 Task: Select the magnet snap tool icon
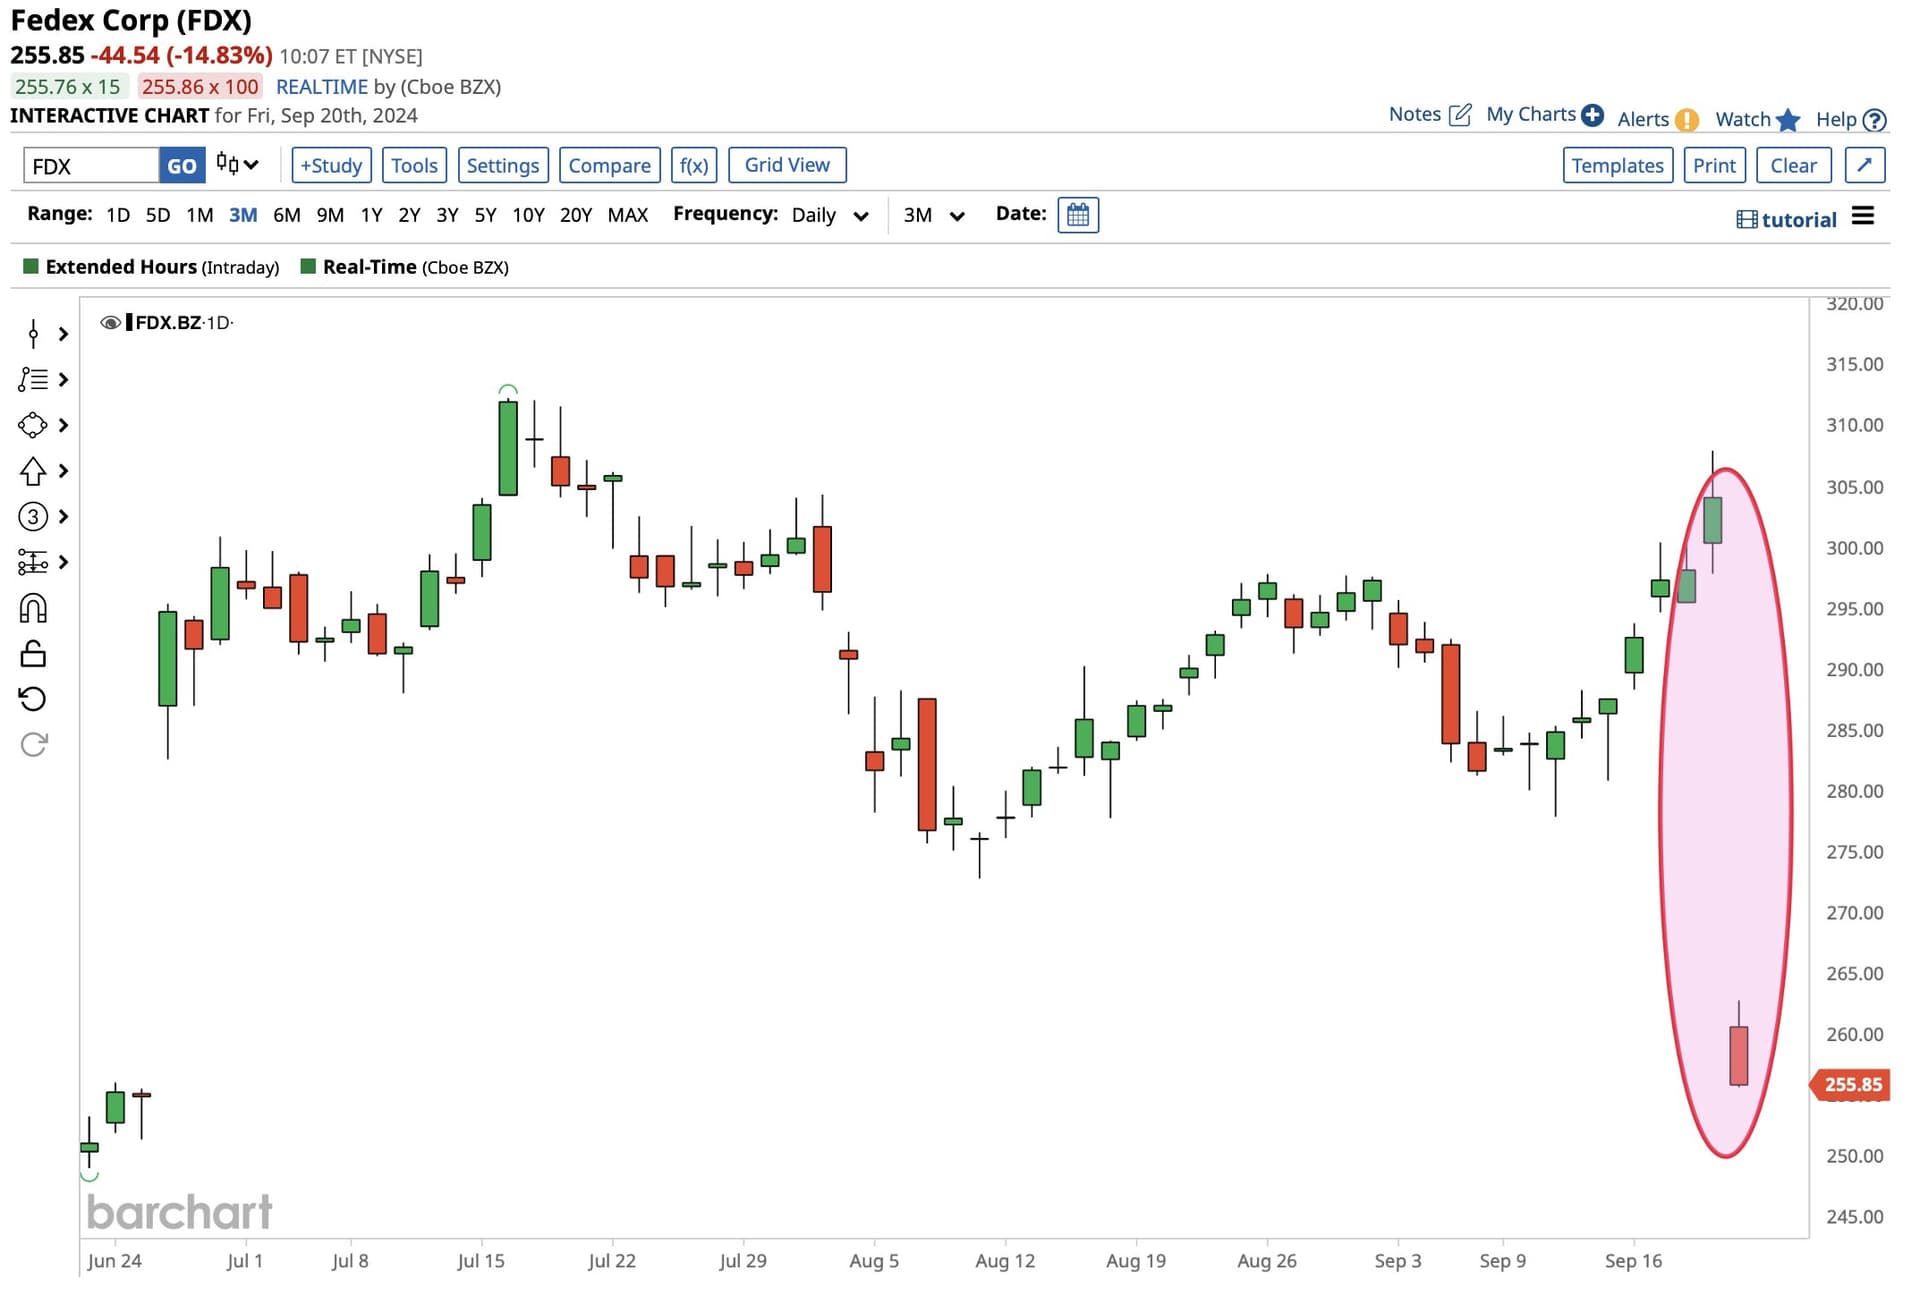33,608
